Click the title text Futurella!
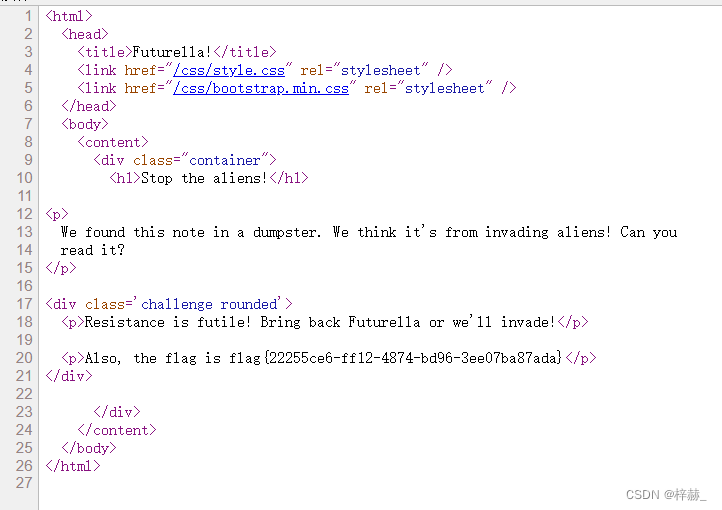Image resolution: width=722 pixels, height=510 pixels. 172,52
